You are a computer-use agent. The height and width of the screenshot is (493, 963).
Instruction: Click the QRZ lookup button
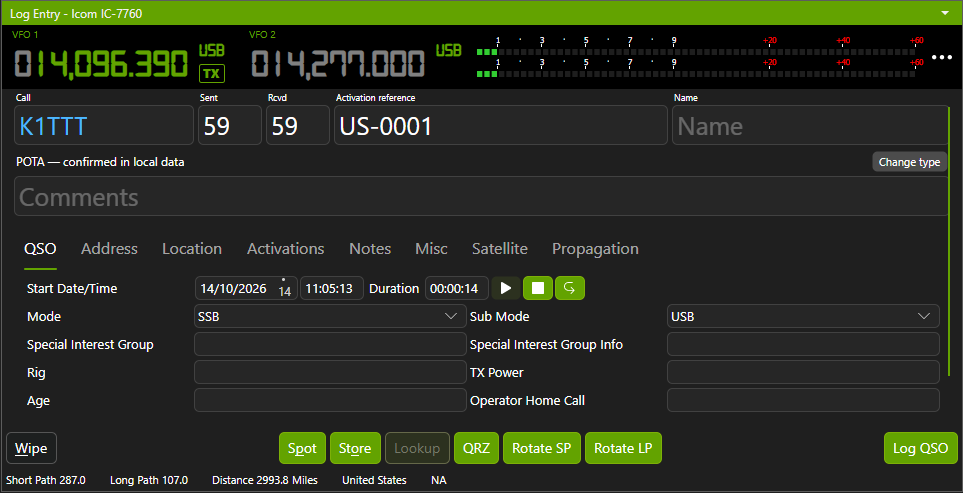(477, 448)
